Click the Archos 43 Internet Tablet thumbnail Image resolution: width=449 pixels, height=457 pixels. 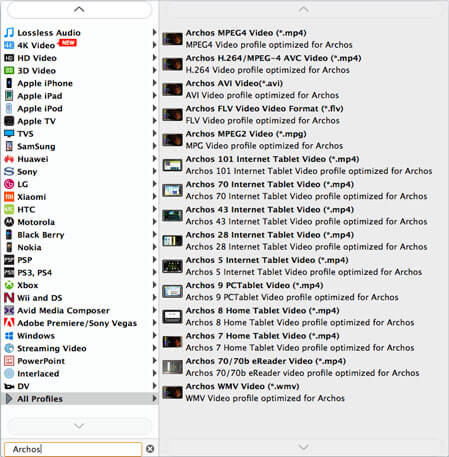[x=172, y=216]
